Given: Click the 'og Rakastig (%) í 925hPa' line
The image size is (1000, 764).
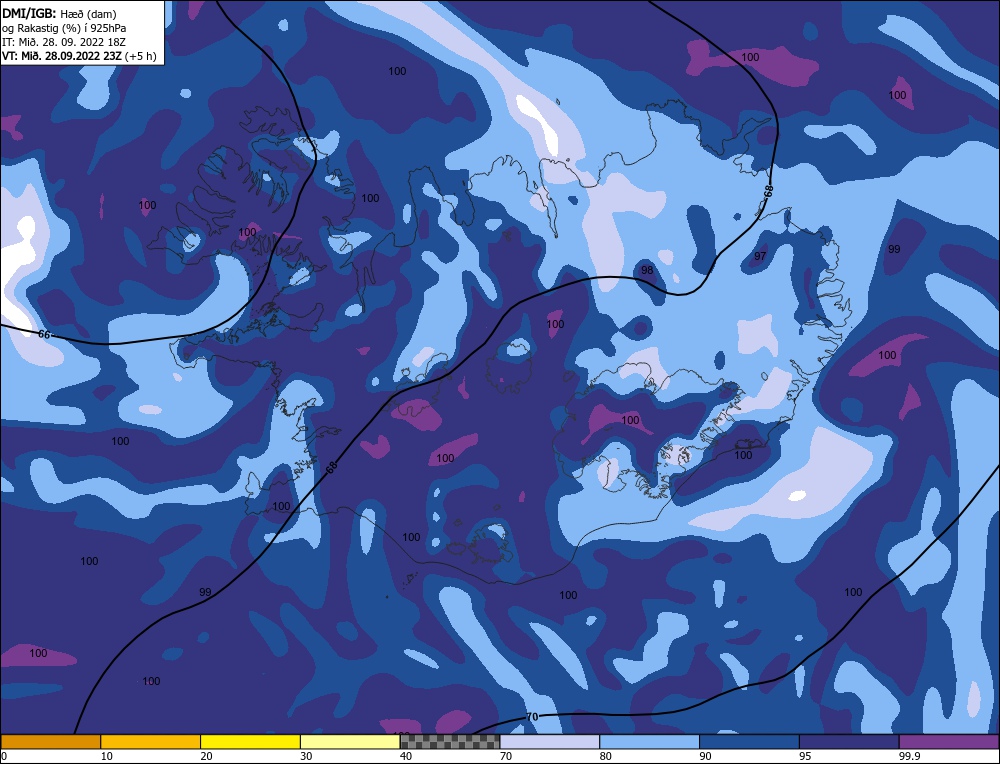Looking at the screenshot, I should coord(64,28).
